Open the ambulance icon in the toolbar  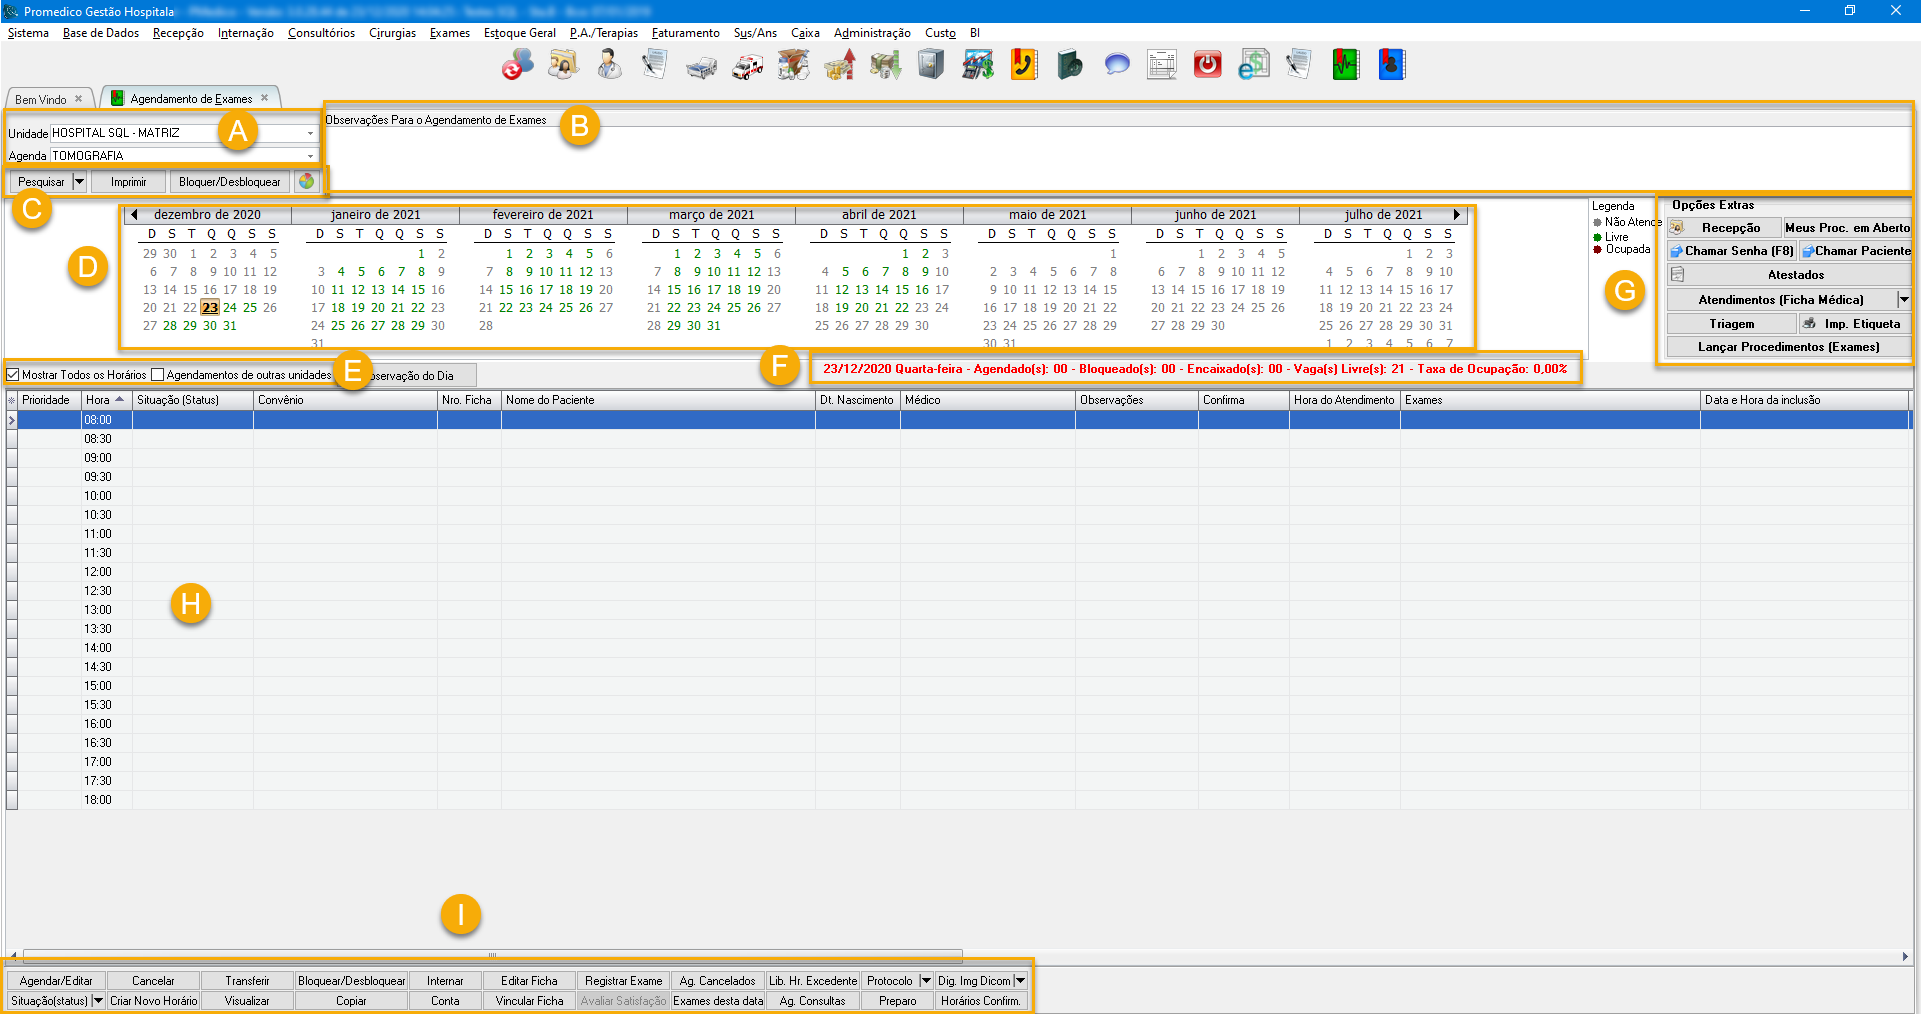[x=747, y=66]
